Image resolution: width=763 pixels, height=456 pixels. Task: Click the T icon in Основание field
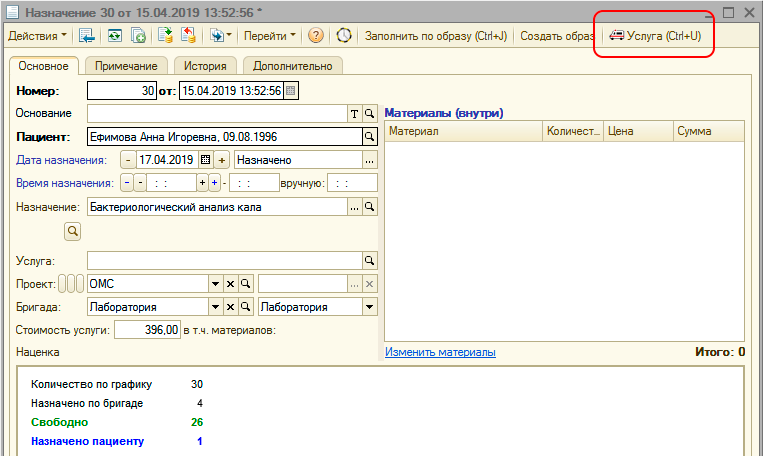354,114
